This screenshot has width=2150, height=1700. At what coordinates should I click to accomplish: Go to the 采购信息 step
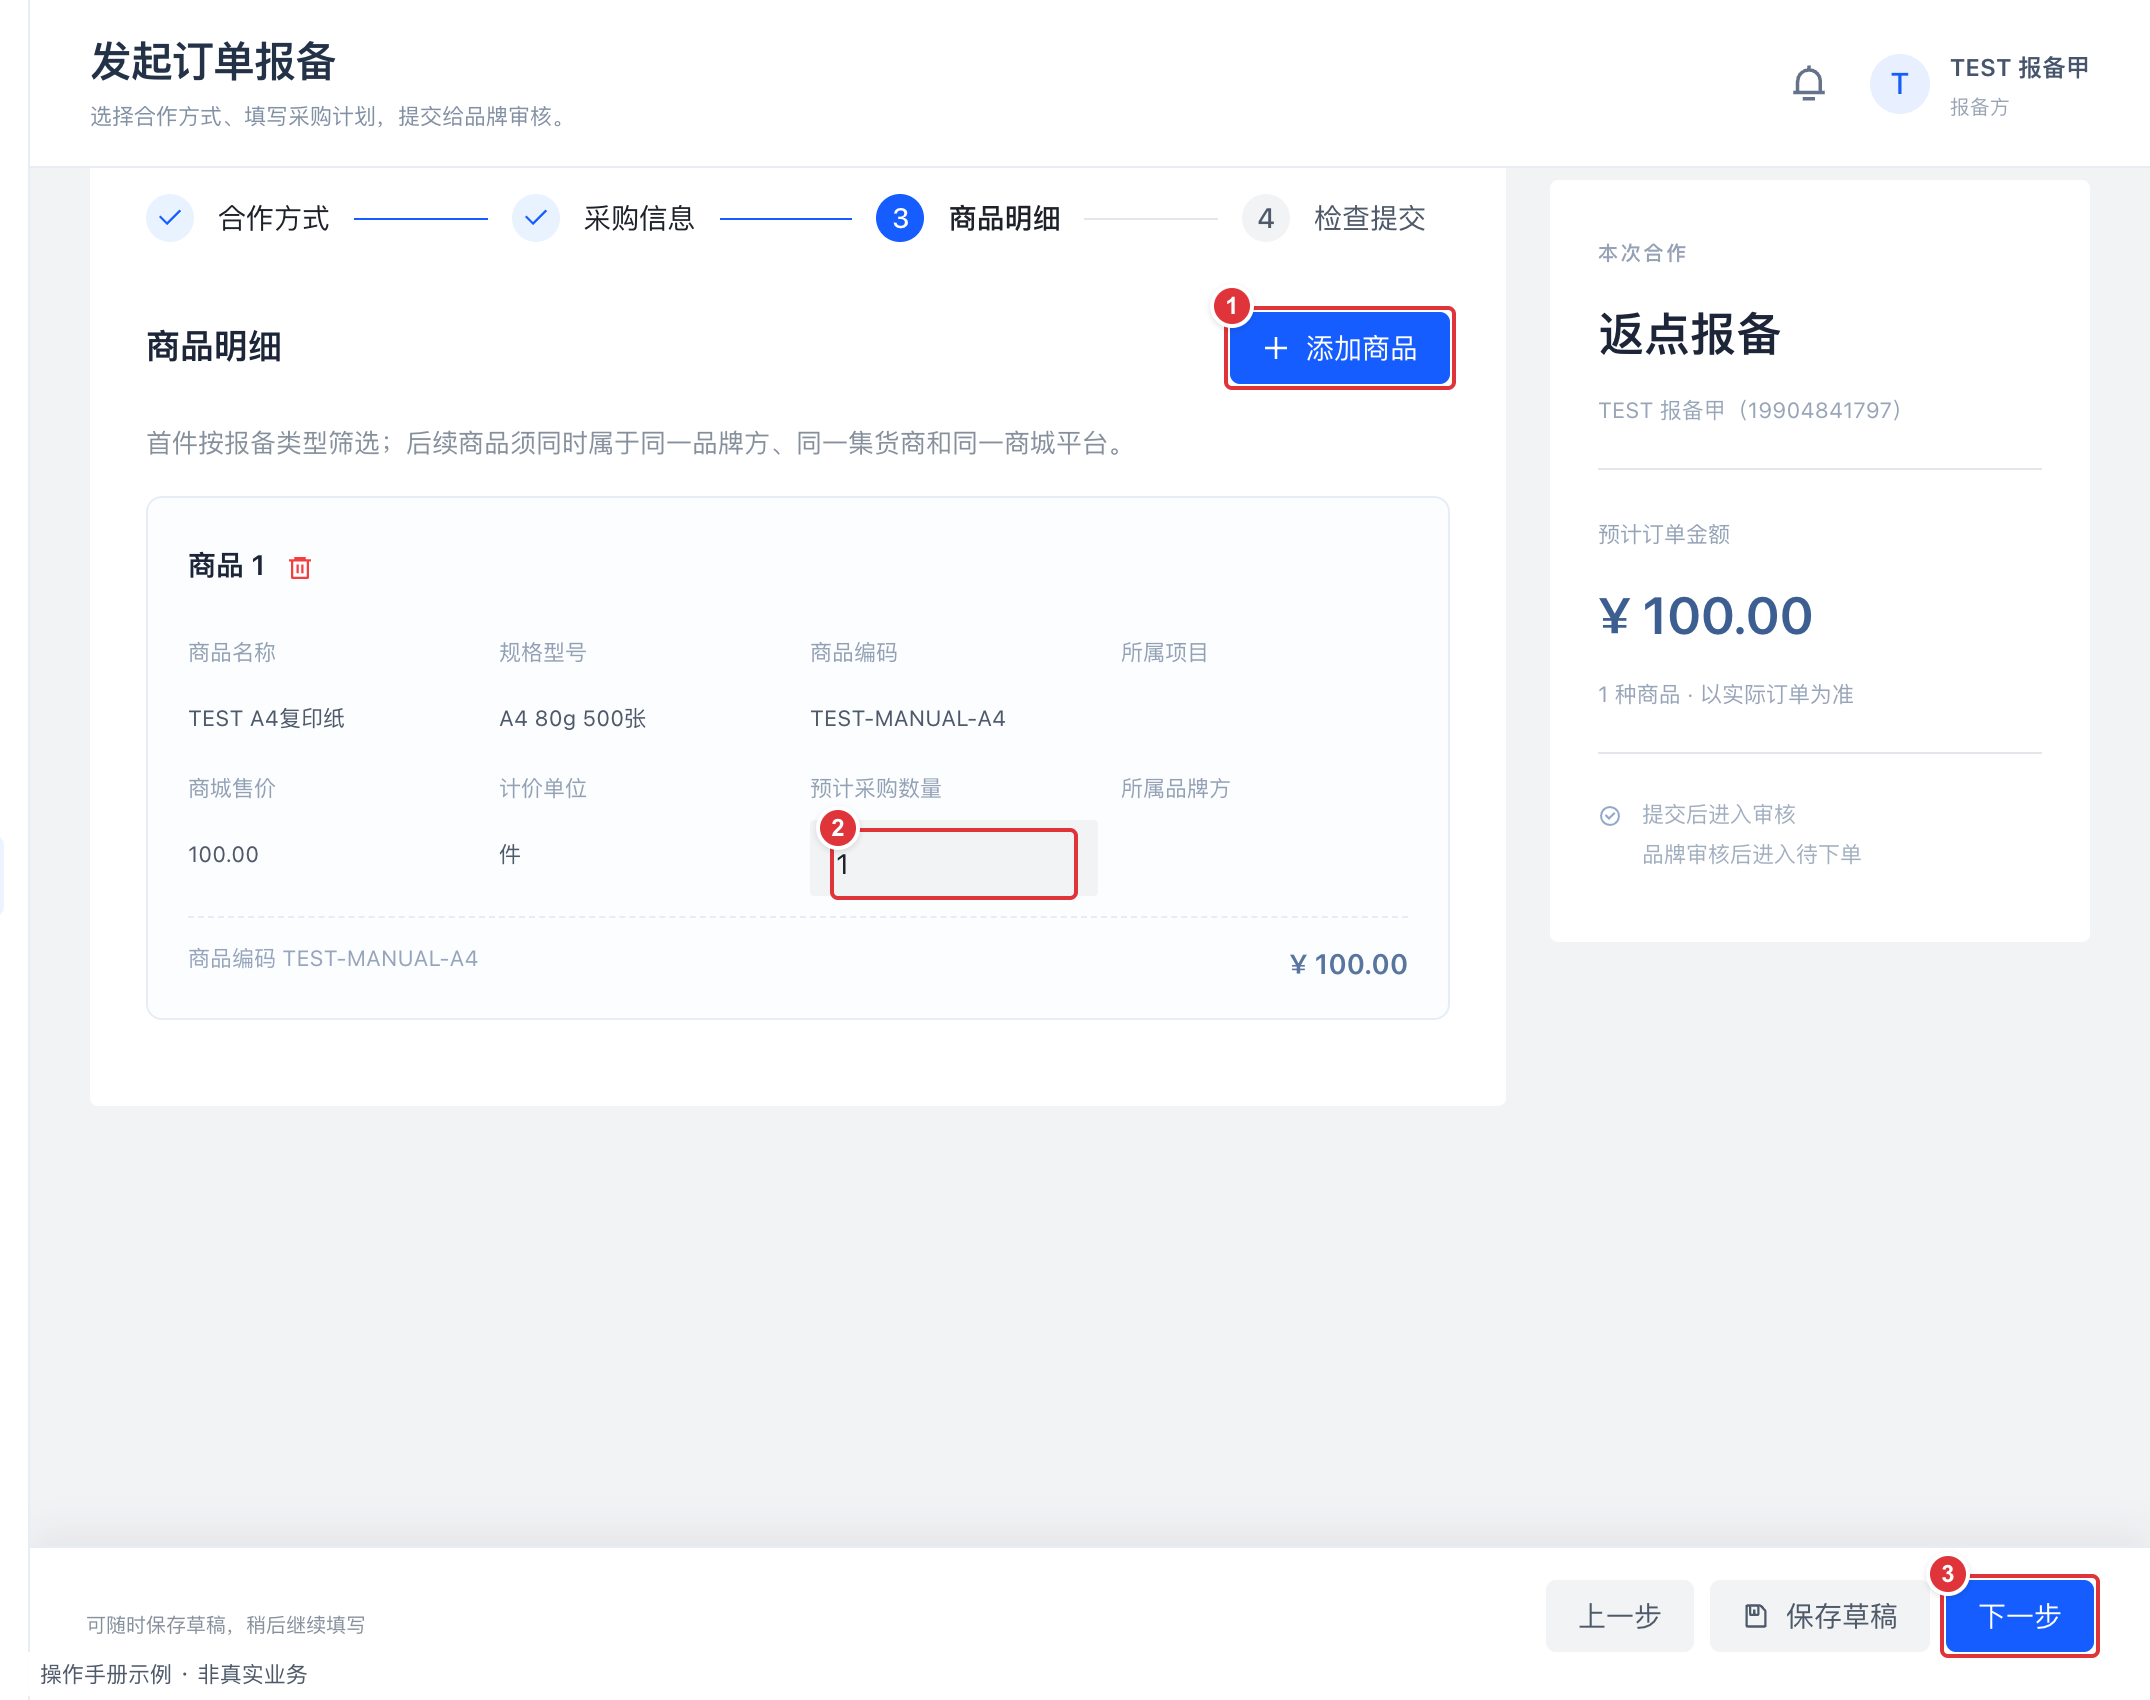coord(639,218)
